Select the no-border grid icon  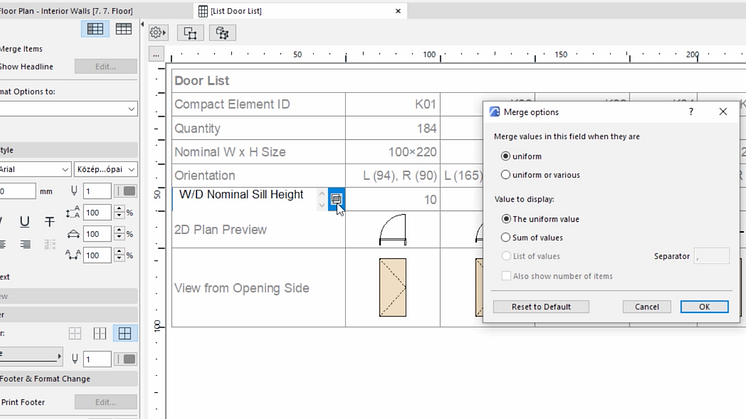tap(75, 333)
